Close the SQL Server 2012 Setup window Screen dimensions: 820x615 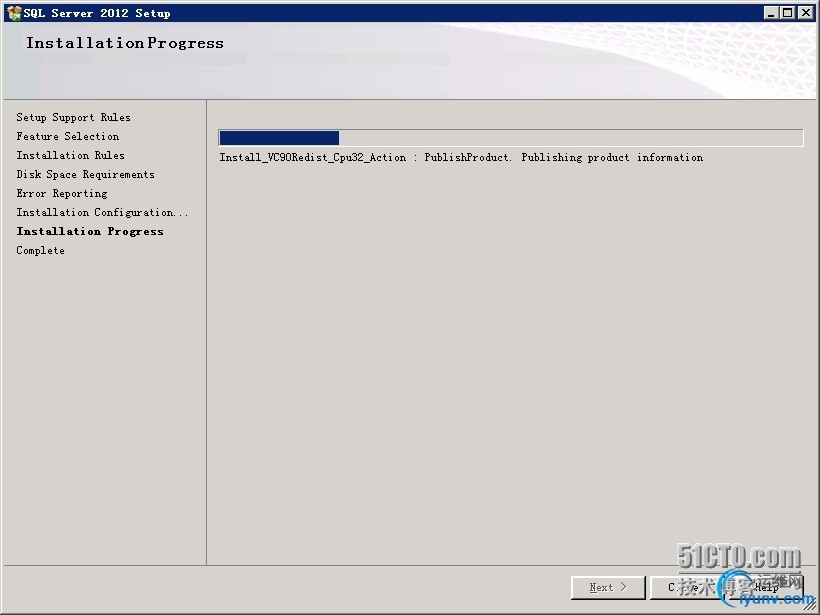(x=806, y=13)
